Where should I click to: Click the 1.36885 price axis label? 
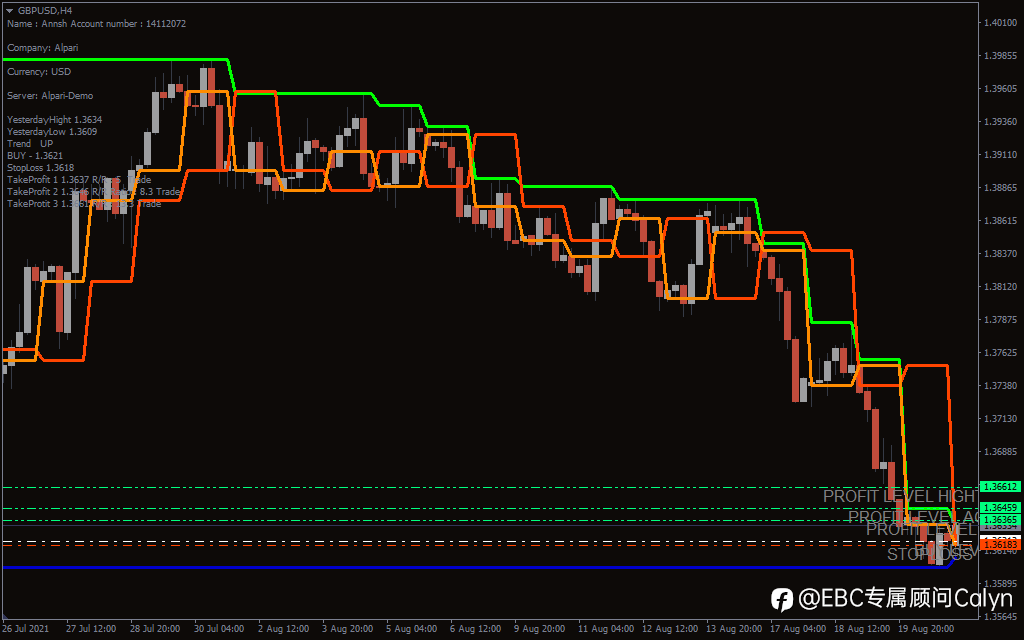click(1000, 451)
